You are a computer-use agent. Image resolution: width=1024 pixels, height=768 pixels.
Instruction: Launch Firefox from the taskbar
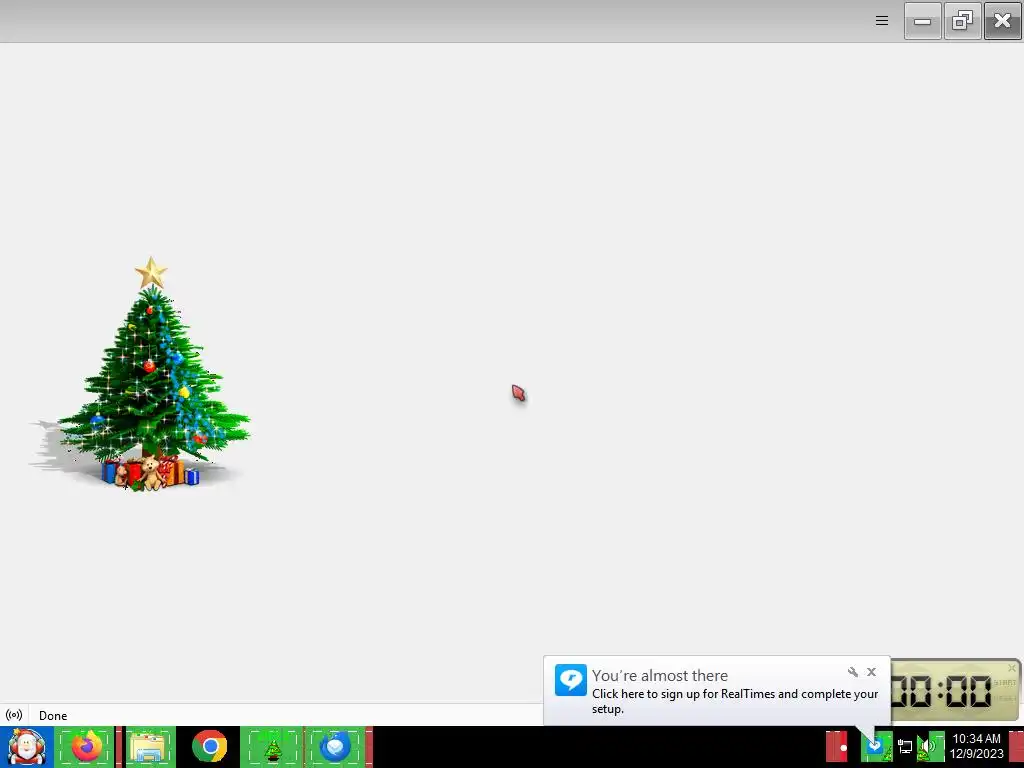click(87, 746)
